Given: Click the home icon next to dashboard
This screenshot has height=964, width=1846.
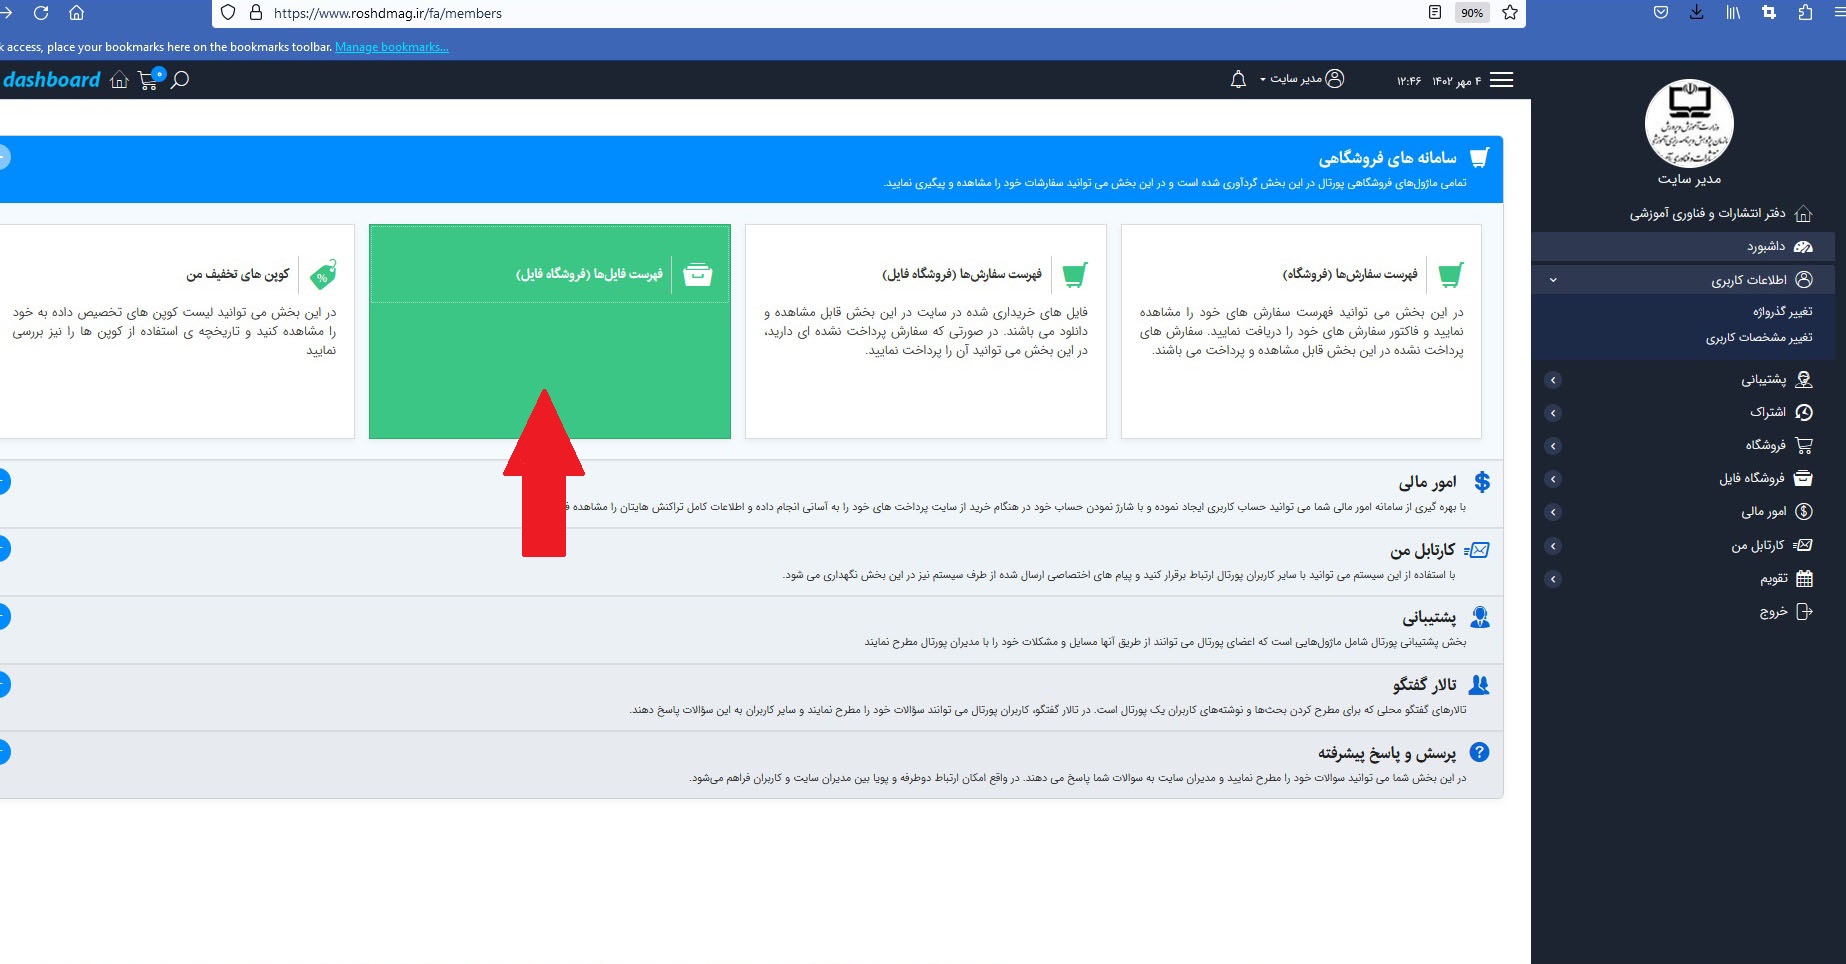Looking at the screenshot, I should [119, 80].
